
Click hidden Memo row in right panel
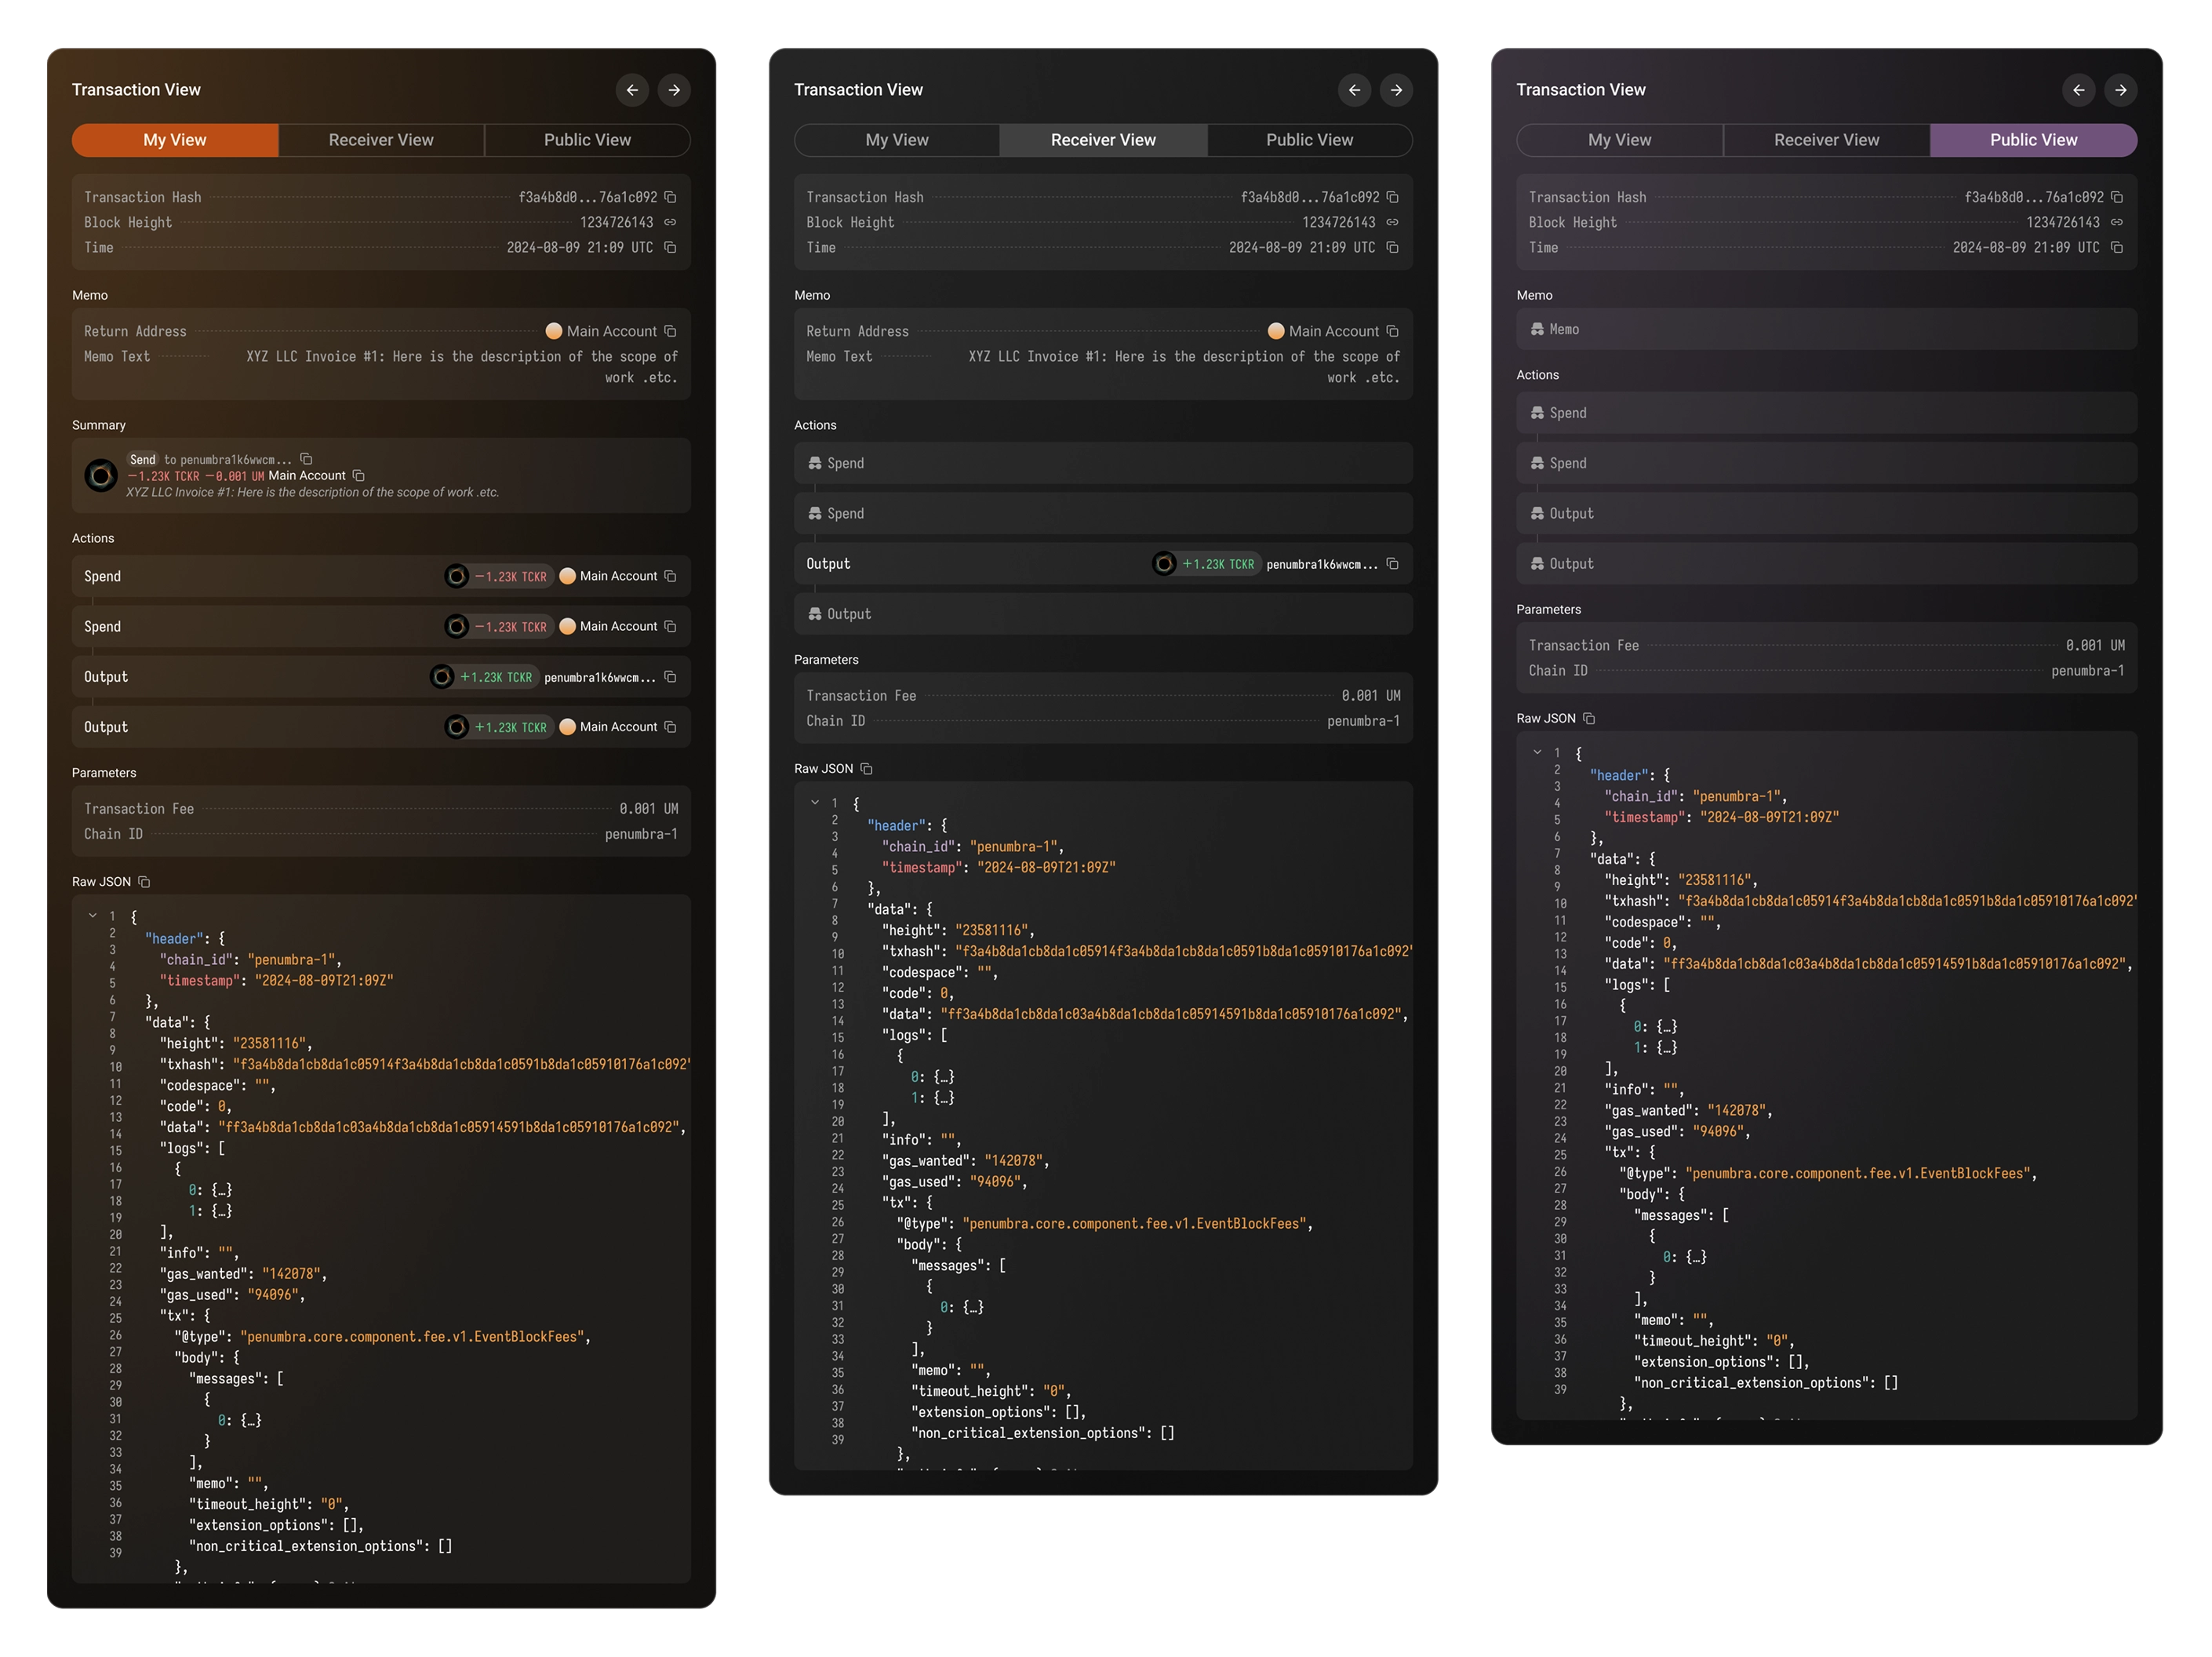tap(1826, 329)
